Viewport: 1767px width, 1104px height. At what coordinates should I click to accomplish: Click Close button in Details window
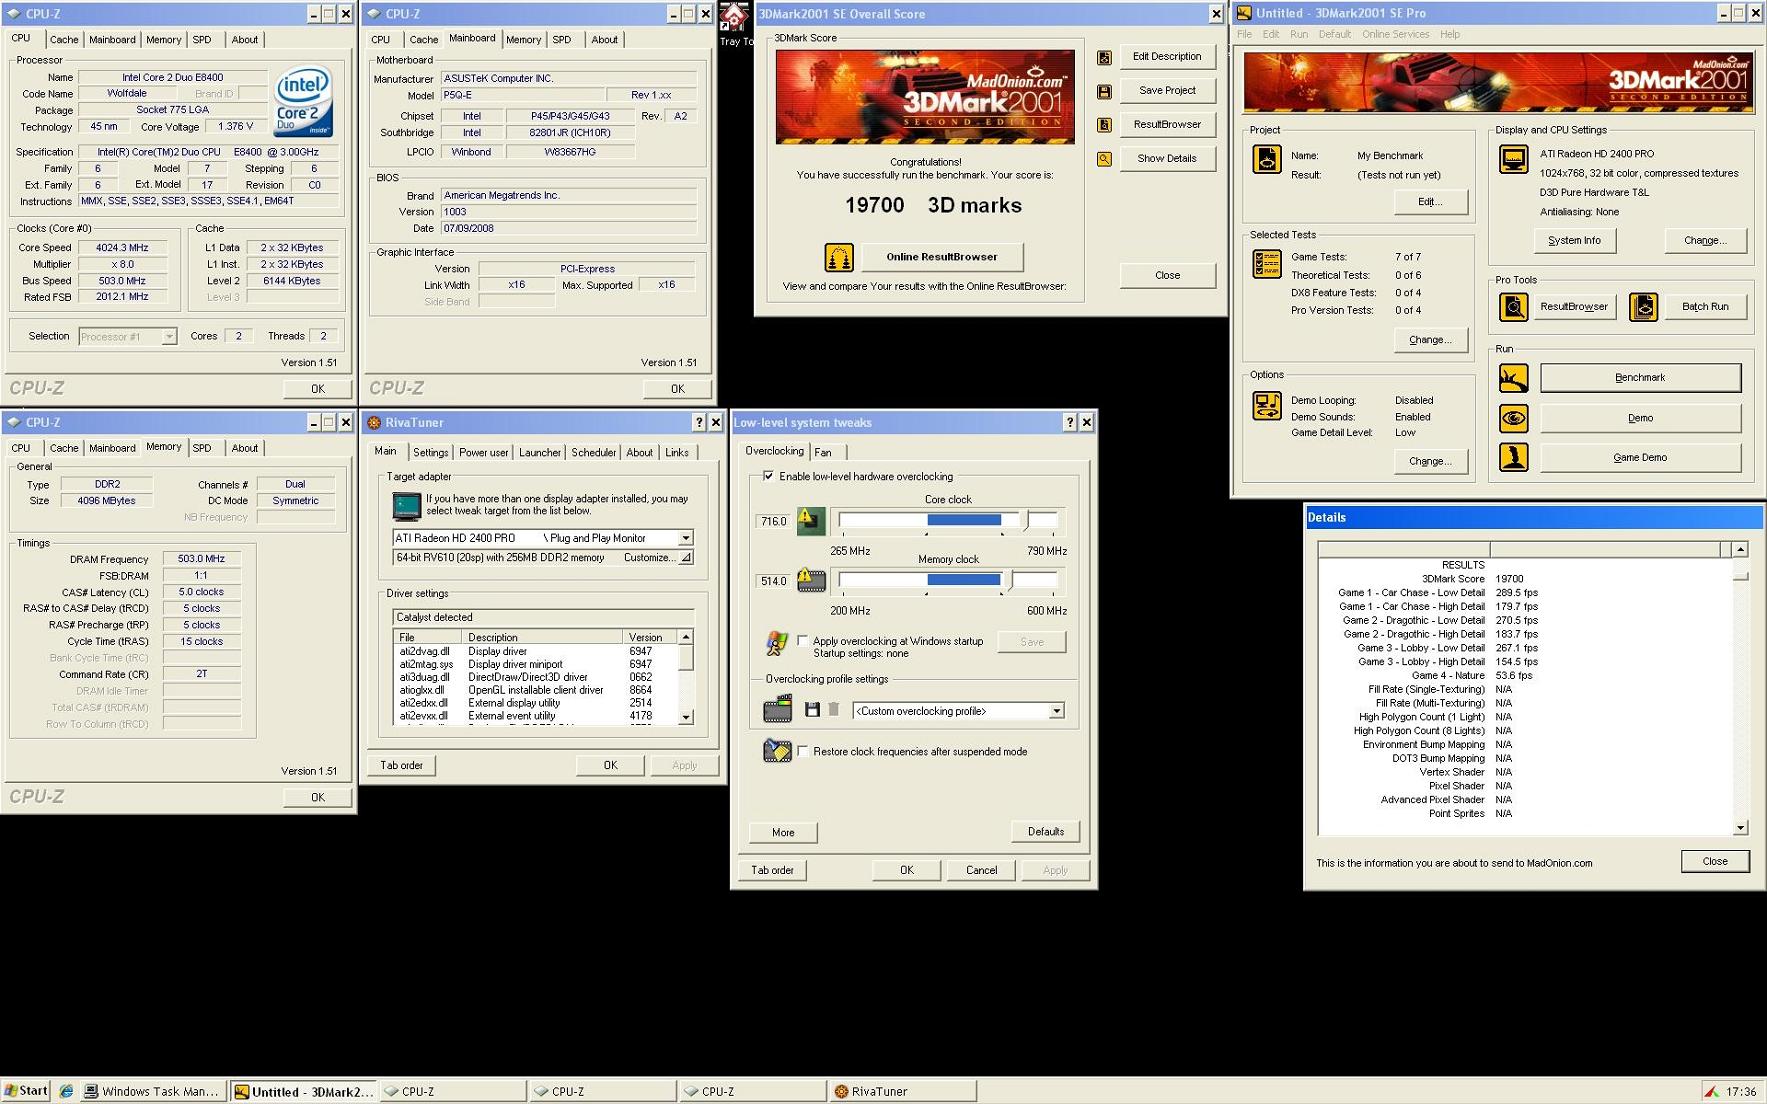point(1714,861)
